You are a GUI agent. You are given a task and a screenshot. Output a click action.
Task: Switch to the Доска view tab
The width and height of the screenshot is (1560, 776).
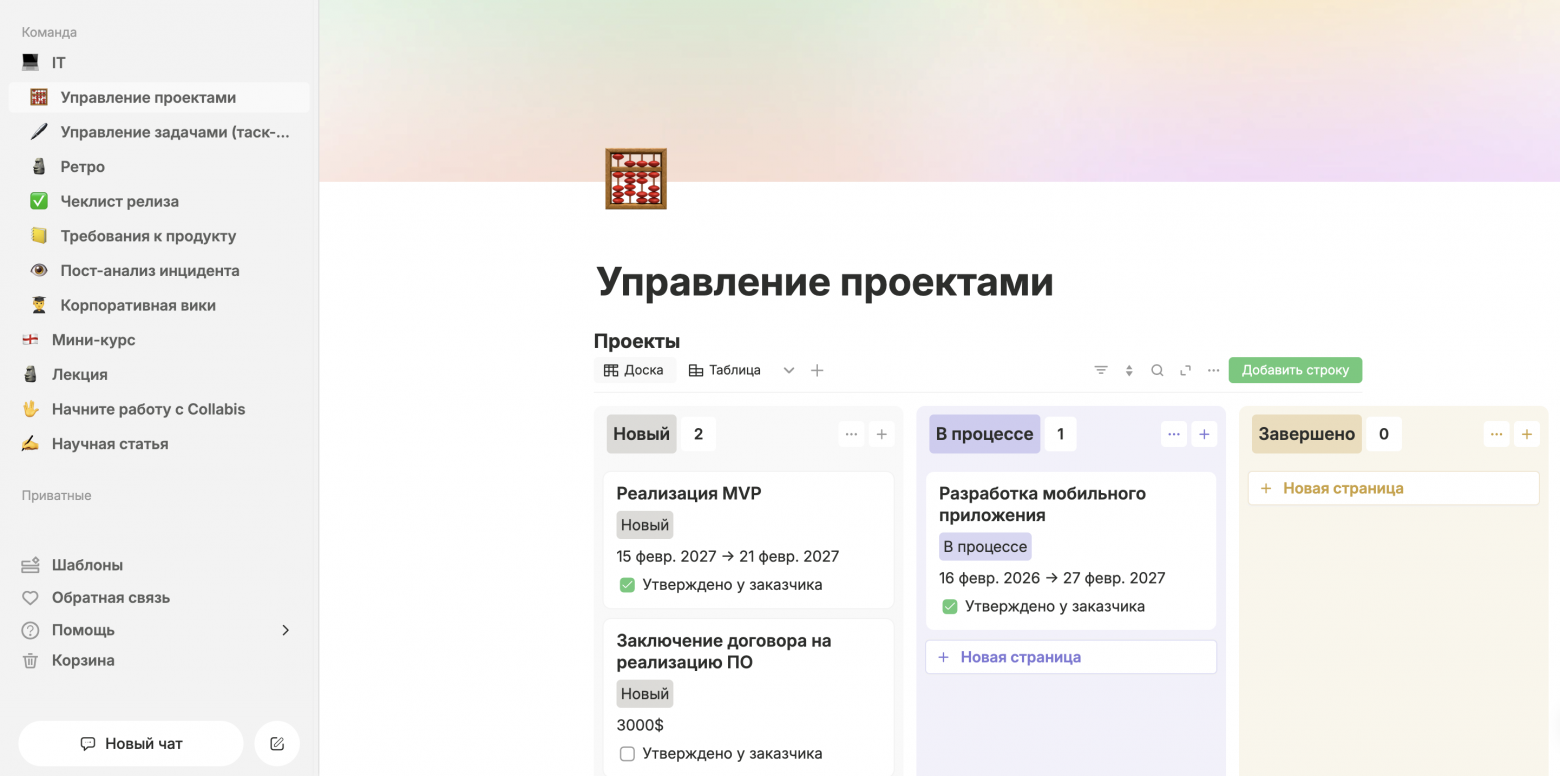(x=634, y=370)
